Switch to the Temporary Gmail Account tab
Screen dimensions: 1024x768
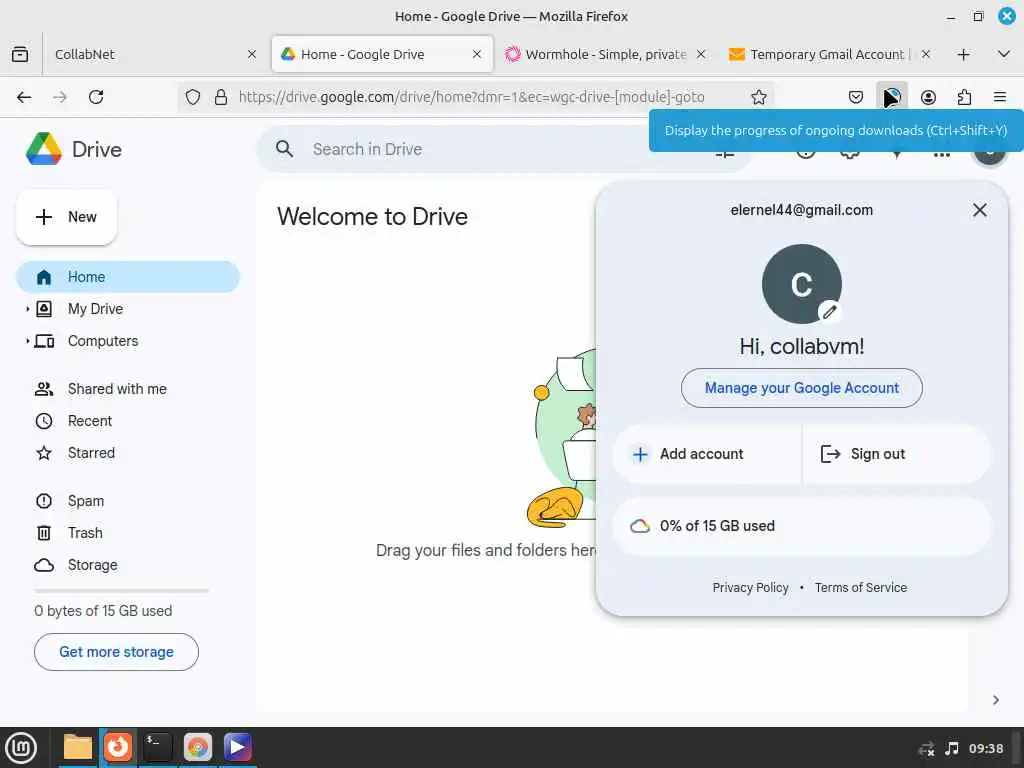point(827,54)
